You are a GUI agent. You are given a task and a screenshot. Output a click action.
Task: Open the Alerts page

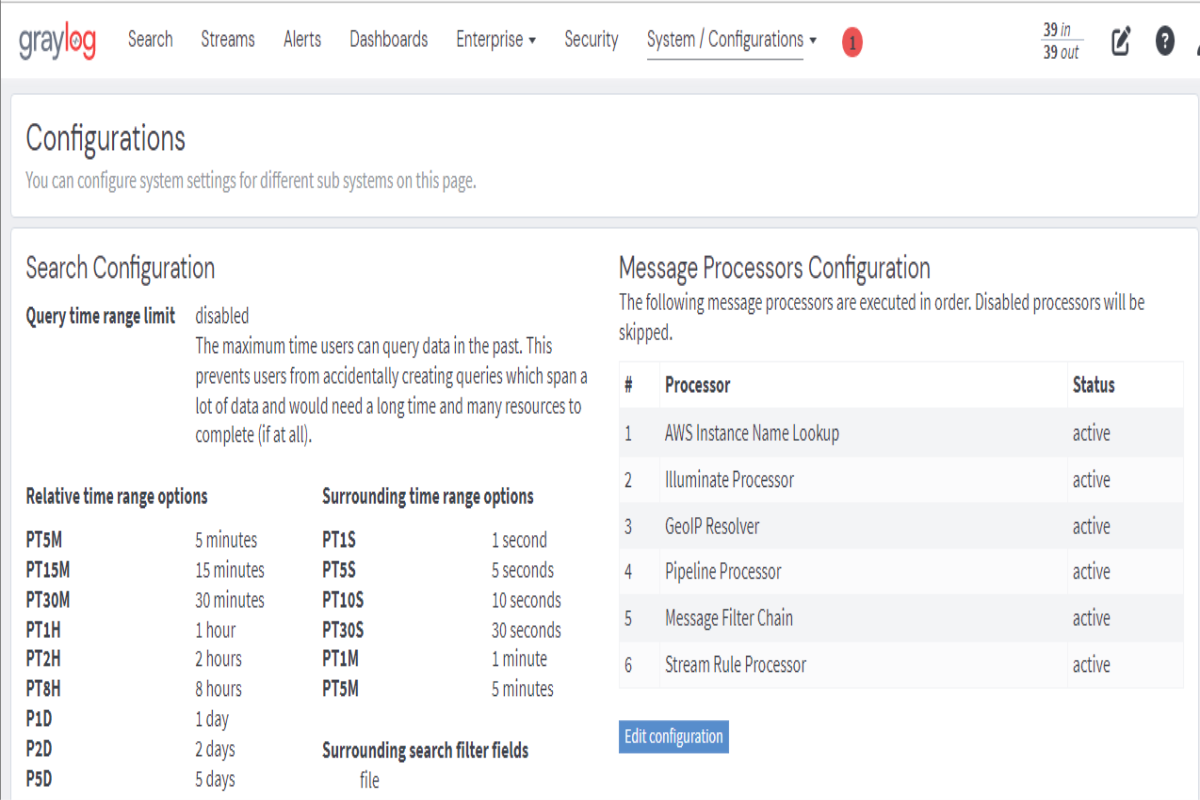click(x=302, y=40)
